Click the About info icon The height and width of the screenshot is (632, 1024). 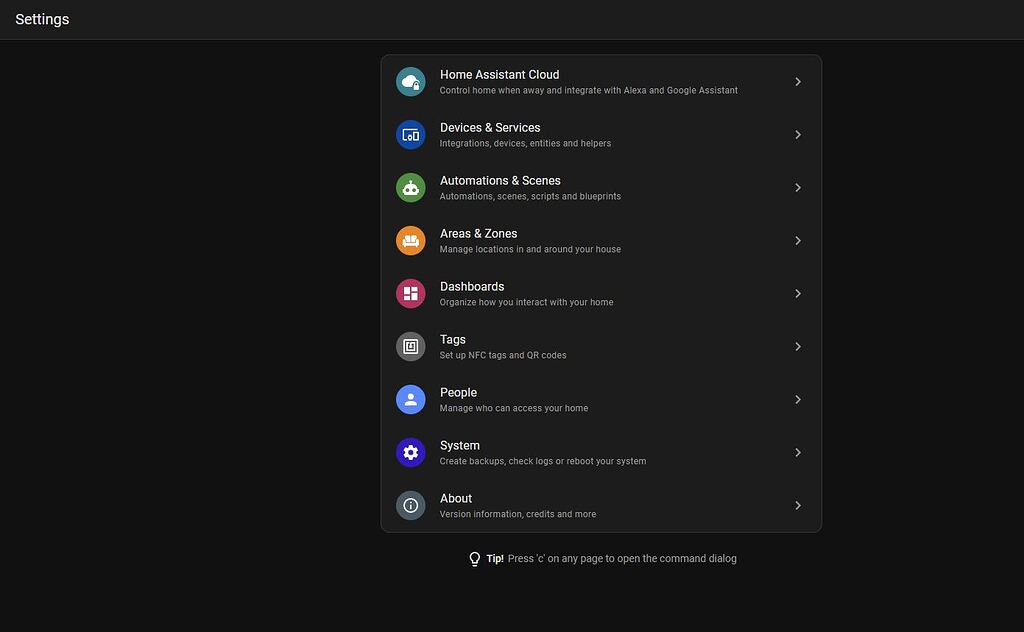[410, 505]
